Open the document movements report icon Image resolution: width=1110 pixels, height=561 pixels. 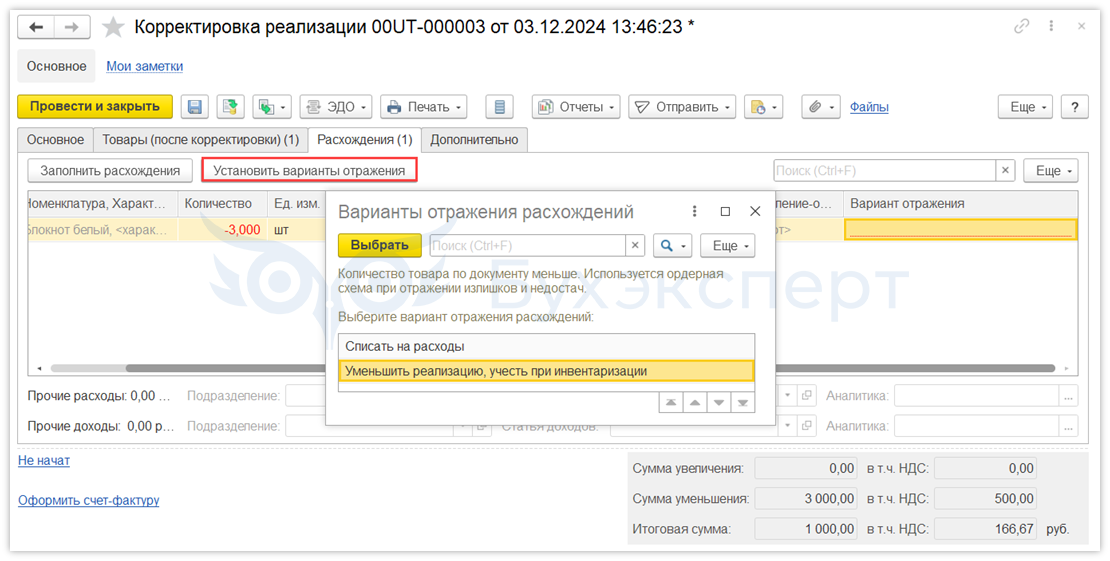(x=499, y=107)
